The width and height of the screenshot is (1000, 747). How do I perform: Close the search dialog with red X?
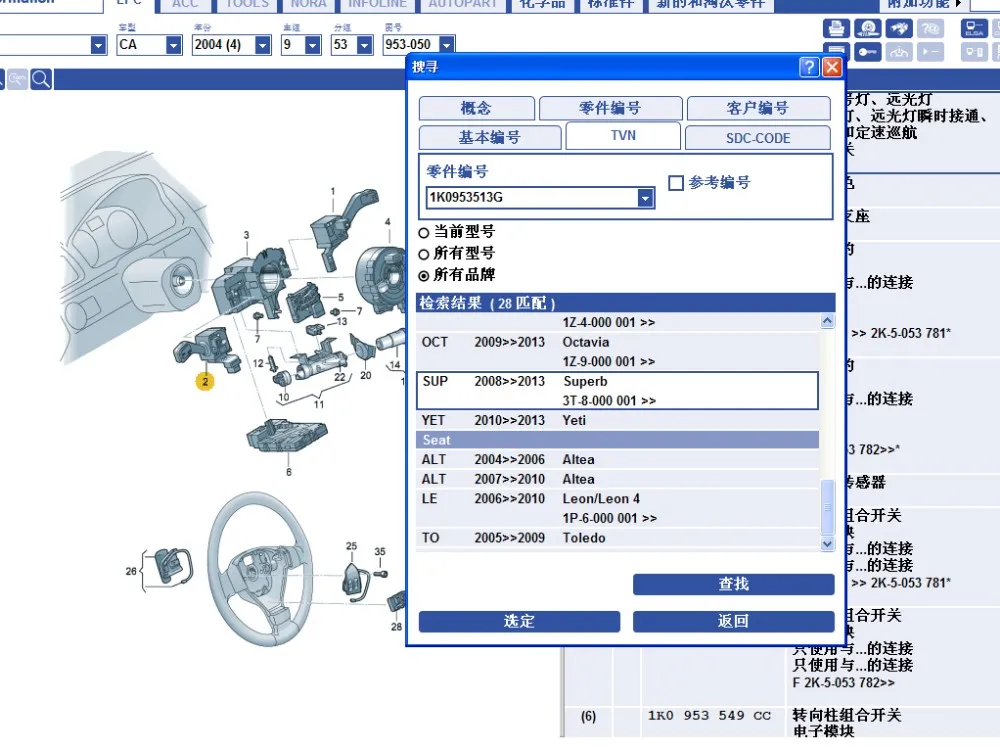click(832, 67)
